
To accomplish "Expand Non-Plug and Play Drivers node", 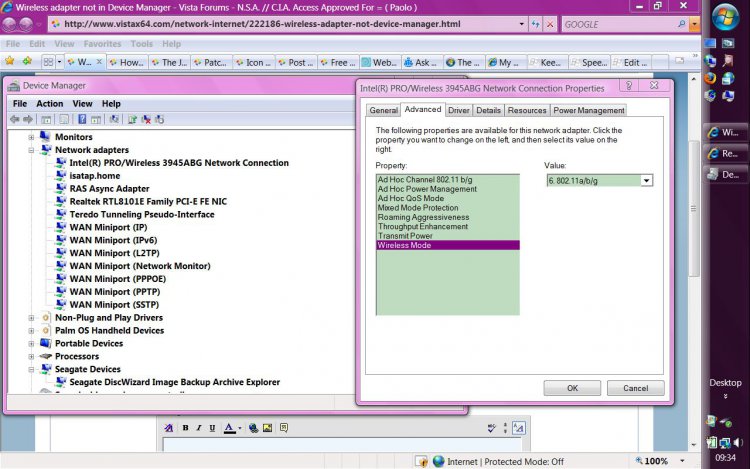I will tap(31, 318).
